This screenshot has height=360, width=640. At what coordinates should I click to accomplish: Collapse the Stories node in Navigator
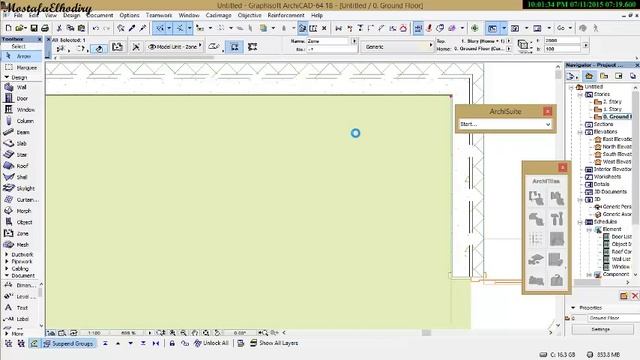pos(580,94)
